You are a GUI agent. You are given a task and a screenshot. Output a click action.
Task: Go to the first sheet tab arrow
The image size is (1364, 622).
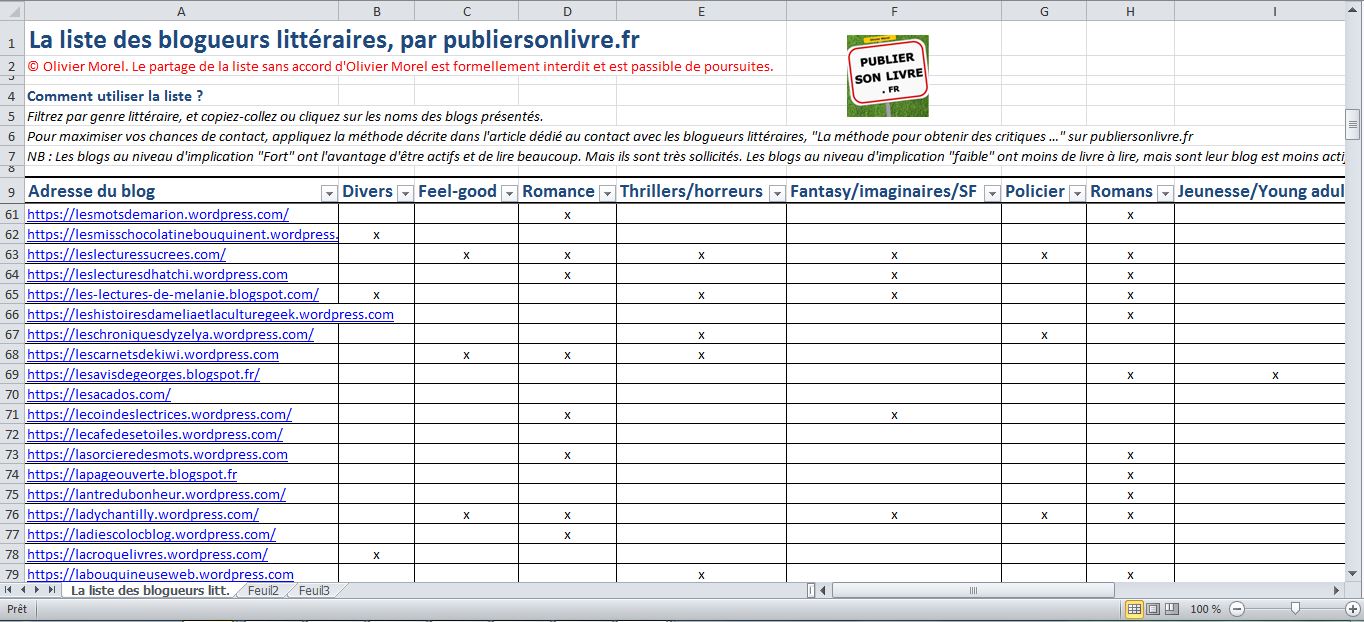click(9, 590)
